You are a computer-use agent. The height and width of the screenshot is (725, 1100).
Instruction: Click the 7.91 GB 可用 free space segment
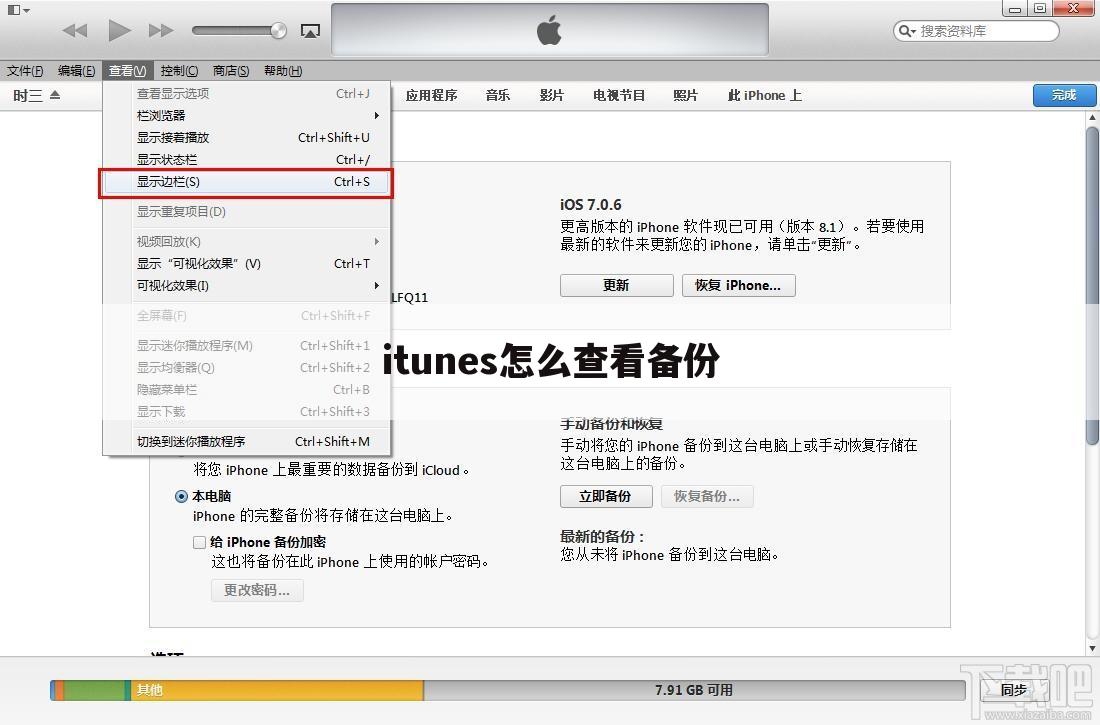[x=694, y=690]
